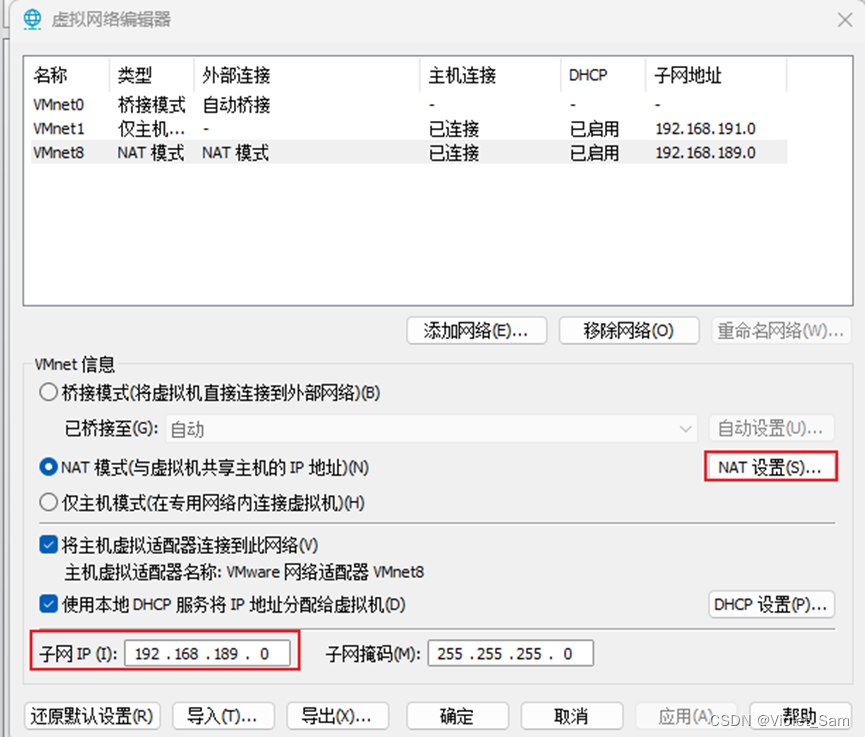Click 移除网络(O) button
This screenshot has width=865, height=737.
[x=629, y=330]
